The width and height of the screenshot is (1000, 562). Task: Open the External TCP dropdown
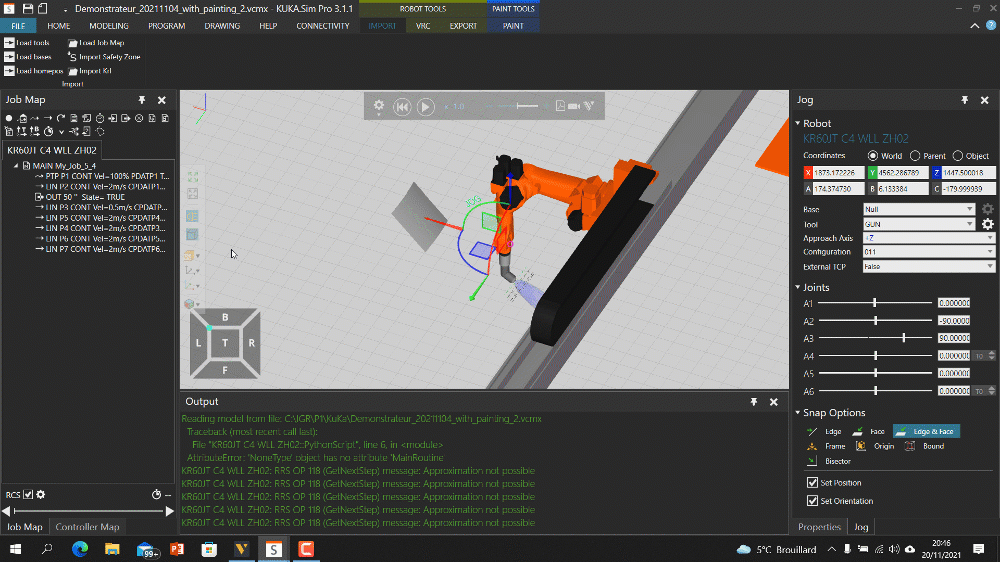click(x=929, y=267)
